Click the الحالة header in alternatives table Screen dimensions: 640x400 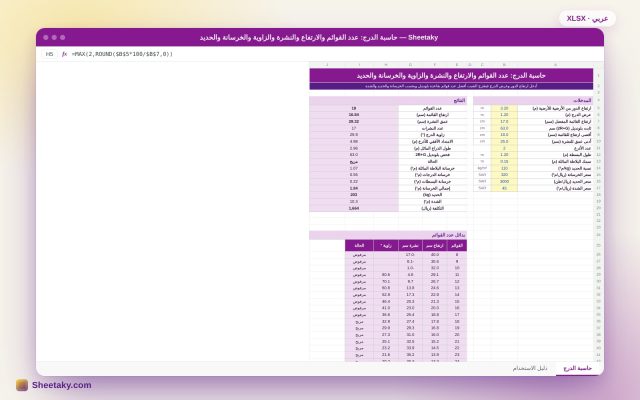point(359,246)
